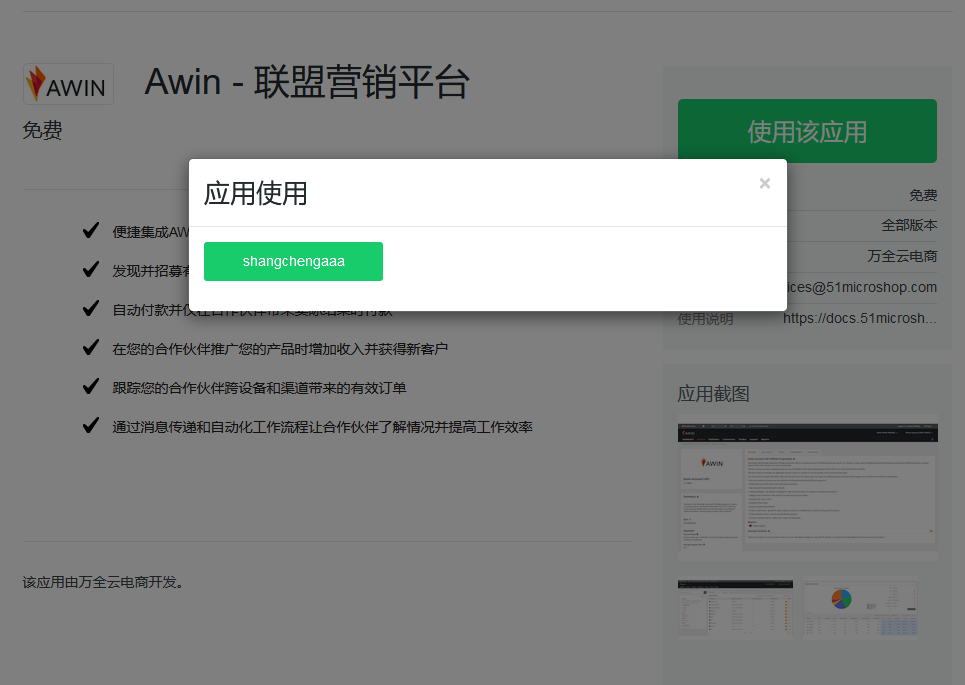Image resolution: width=965 pixels, height=685 pixels.
Task: Select the shangchengaaa store button
Action: (293, 262)
